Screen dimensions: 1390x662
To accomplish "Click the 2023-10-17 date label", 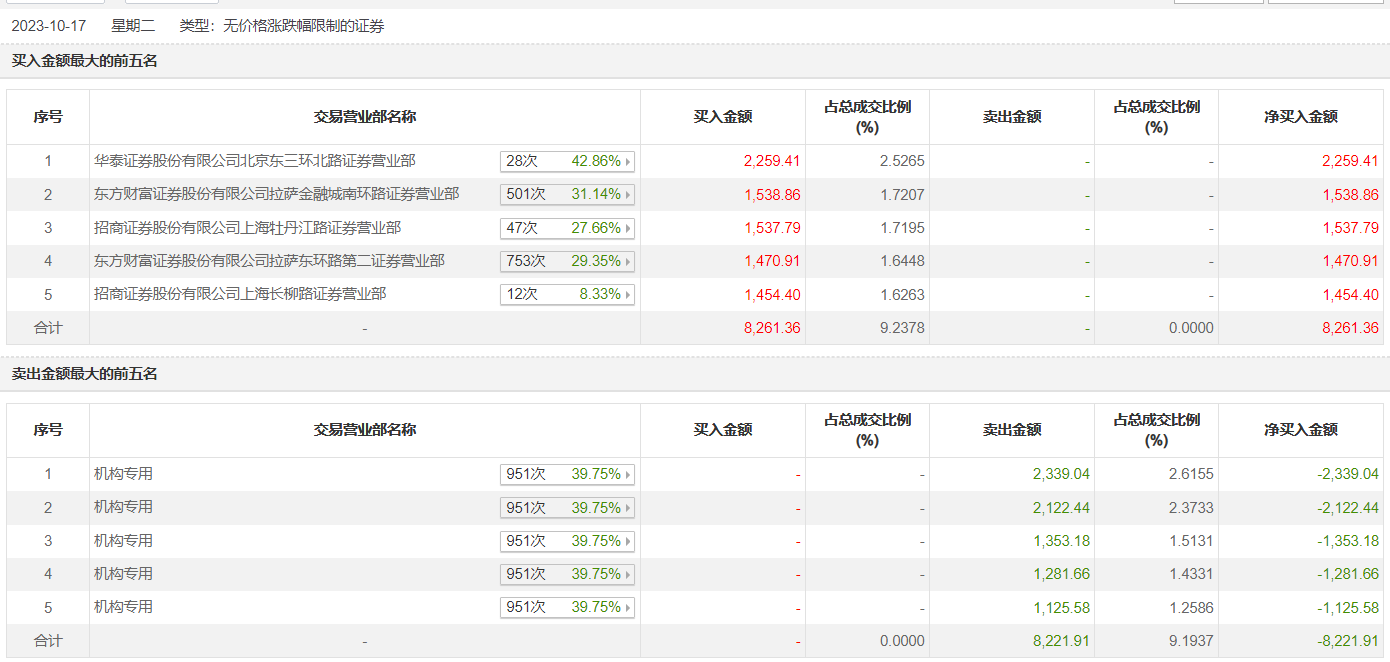I will click(x=47, y=27).
